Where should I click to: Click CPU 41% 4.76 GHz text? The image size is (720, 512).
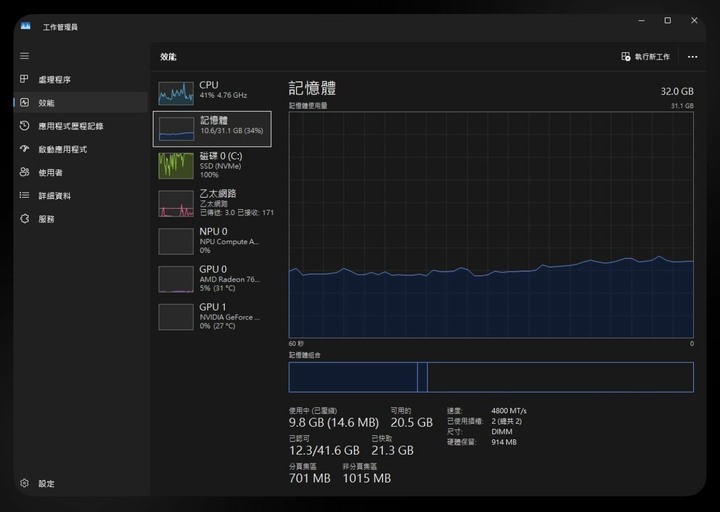point(223,95)
